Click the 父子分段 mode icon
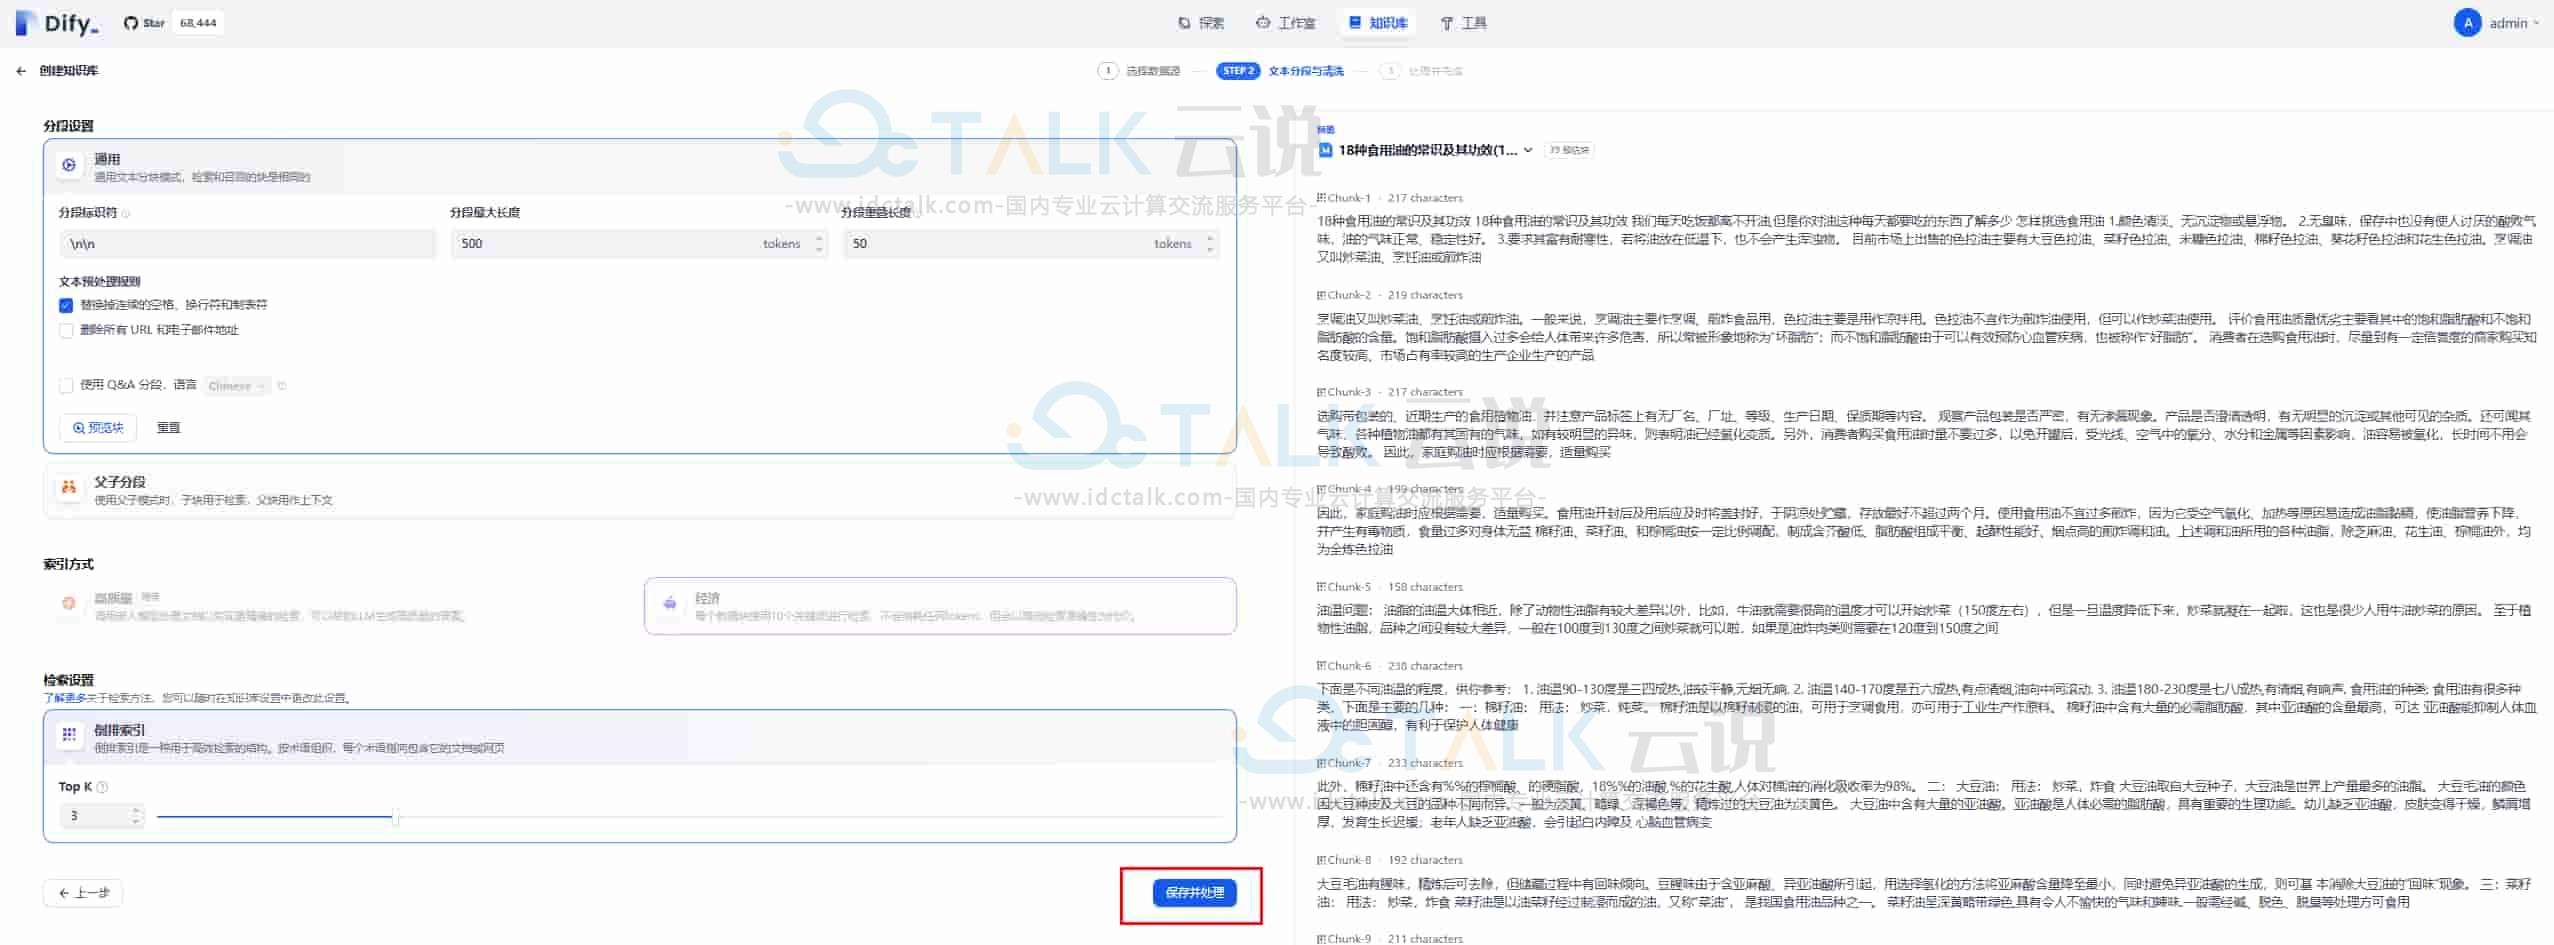2554x945 pixels. click(69, 489)
